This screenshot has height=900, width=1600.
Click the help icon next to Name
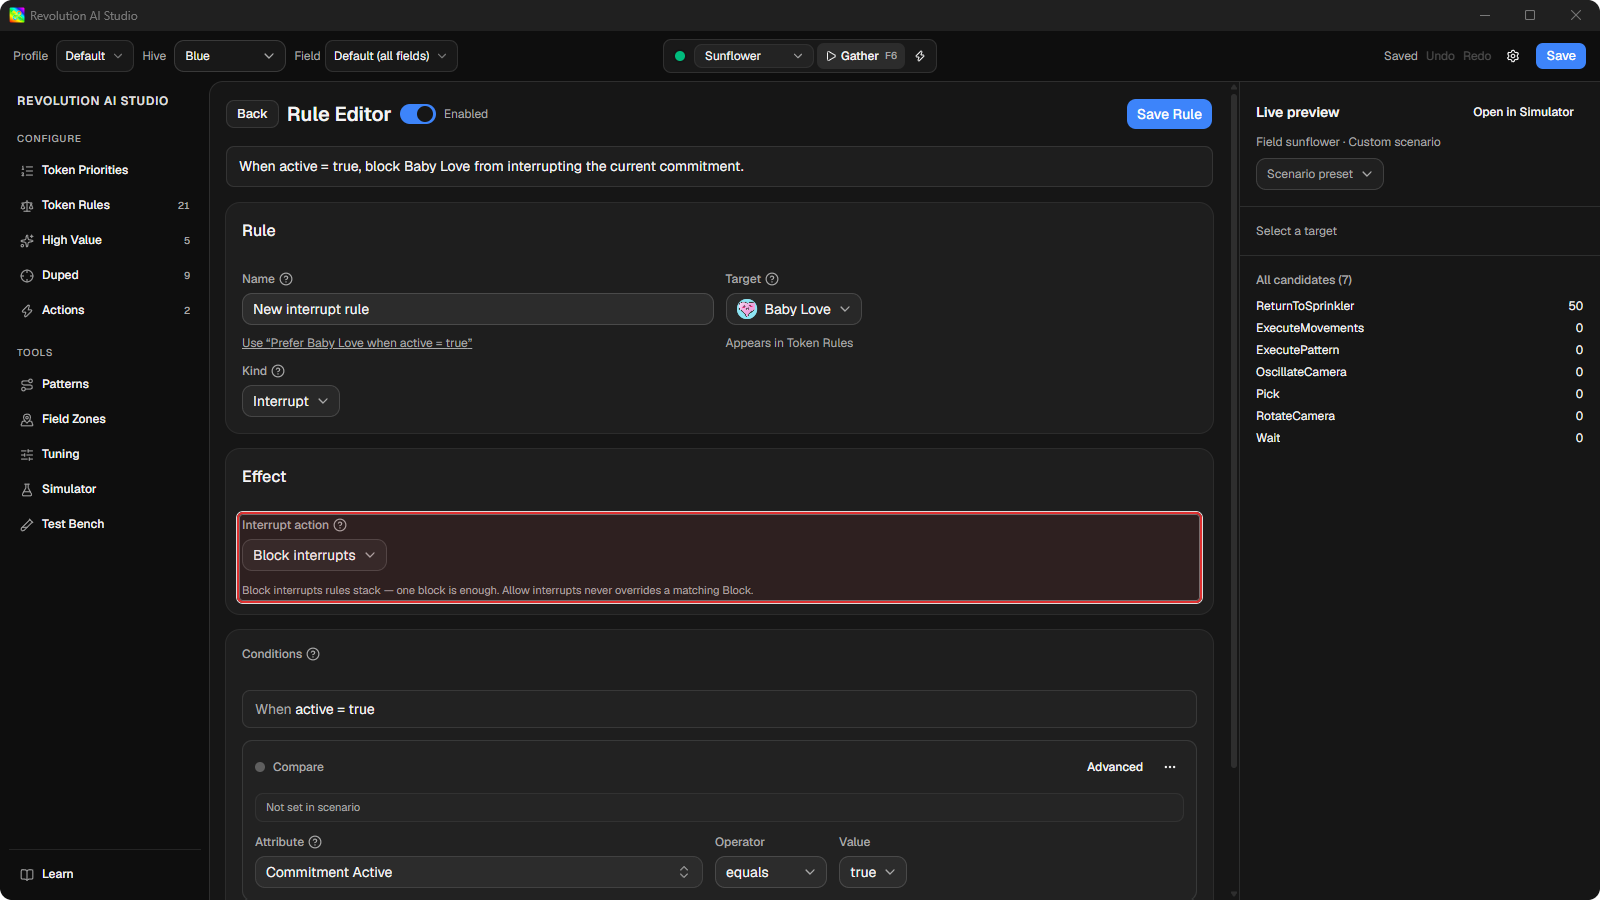pyautogui.click(x=286, y=279)
